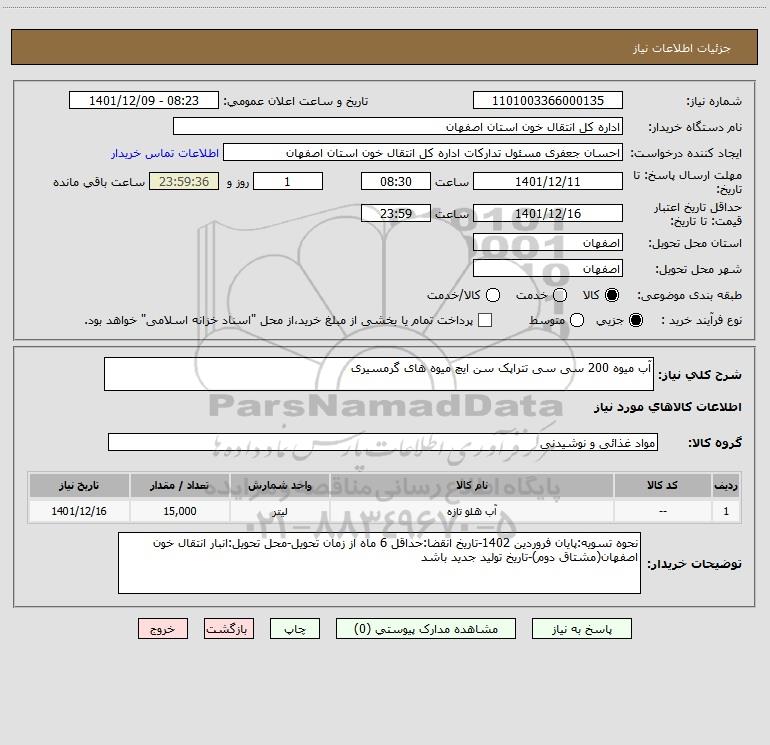Click the نام کالا column header

coord(471,485)
